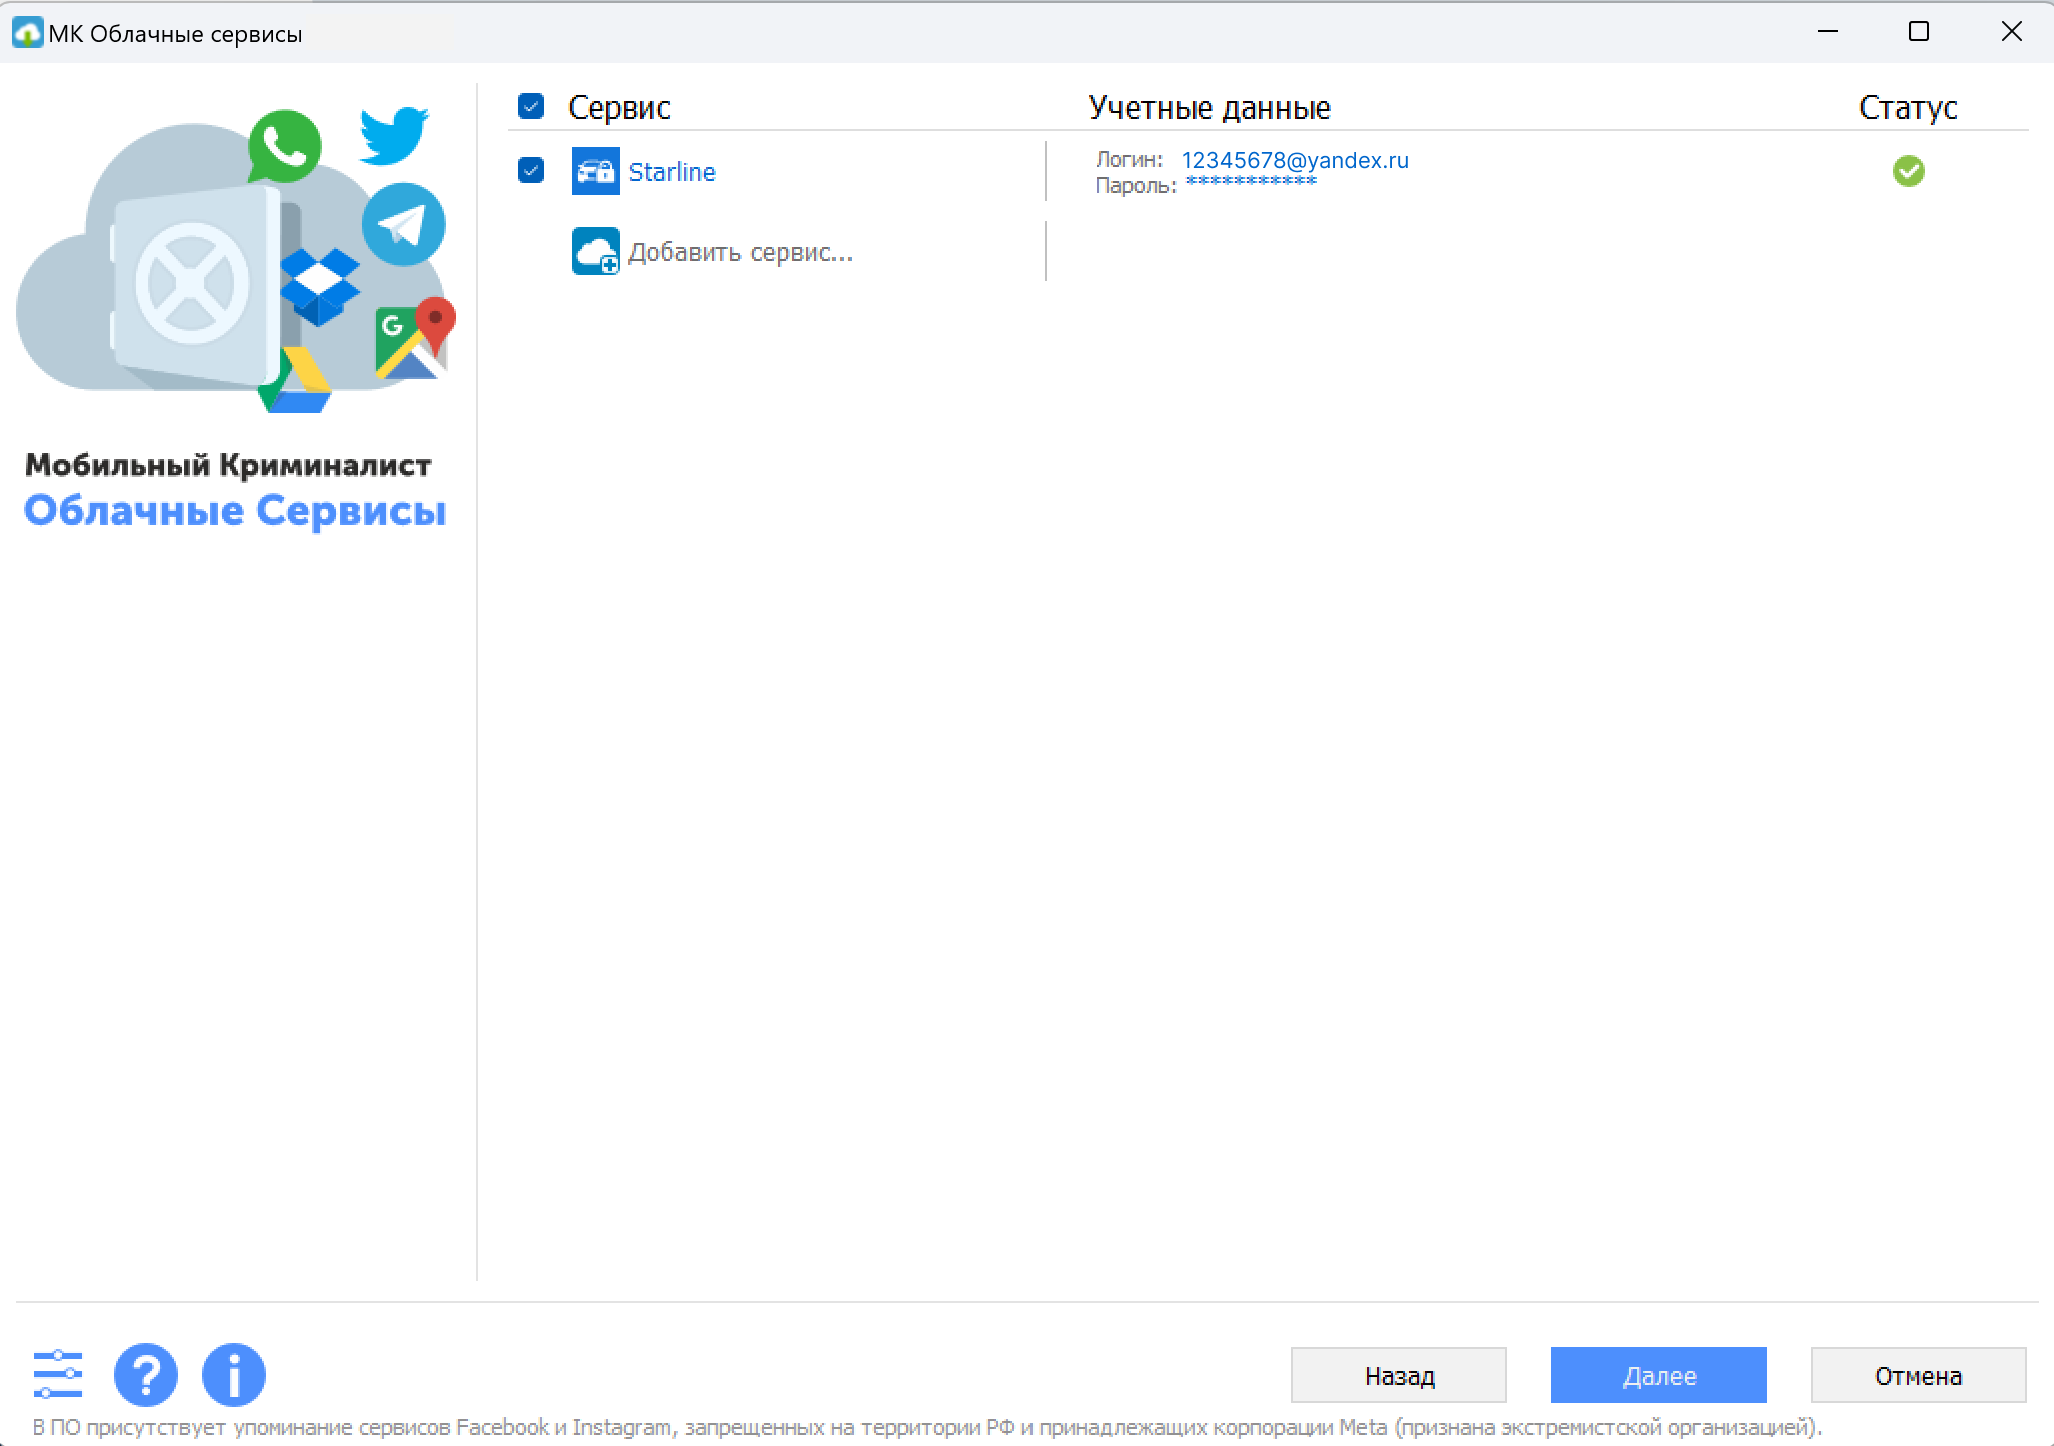
Task: Click the Учетные данные column header
Action: [x=1209, y=107]
